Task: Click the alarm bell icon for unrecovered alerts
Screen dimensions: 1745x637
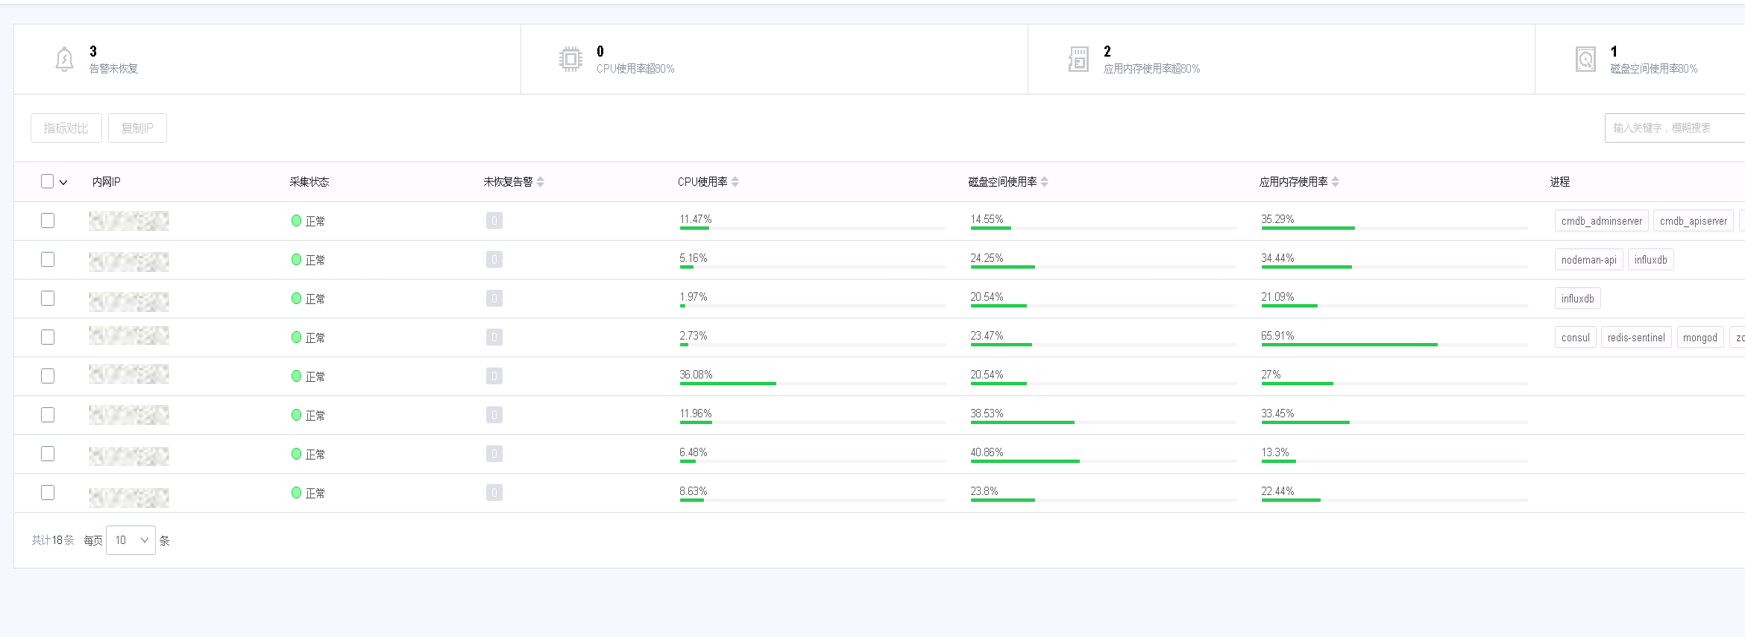Action: [64, 60]
